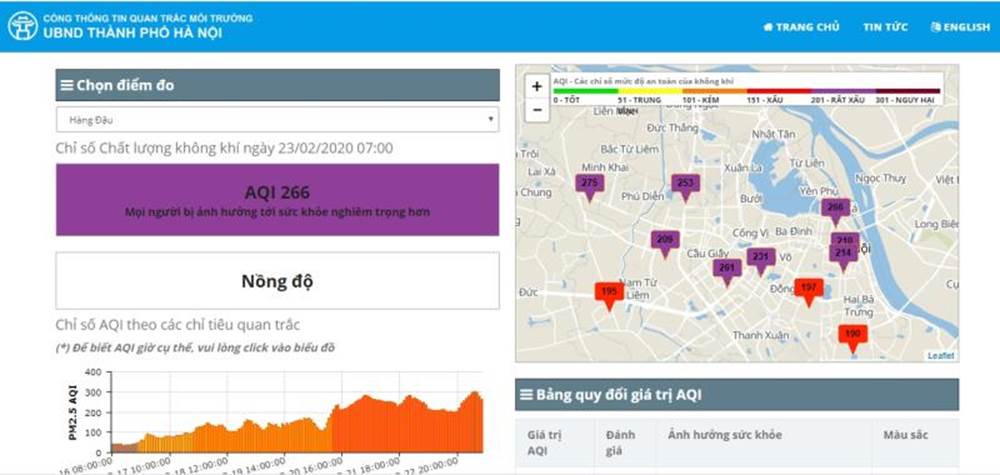Open the red AQI marker labeled 197
The height and width of the screenshot is (475, 1000).
coord(809,288)
